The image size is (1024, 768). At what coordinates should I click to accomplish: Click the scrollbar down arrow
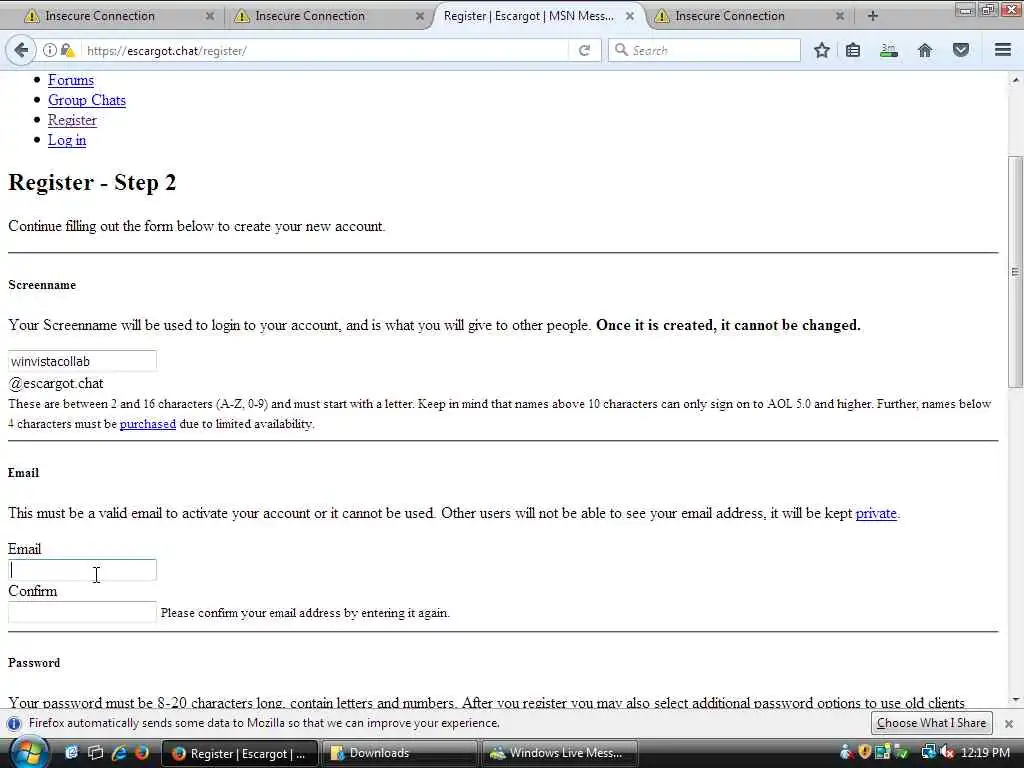pyautogui.click(x=1015, y=699)
